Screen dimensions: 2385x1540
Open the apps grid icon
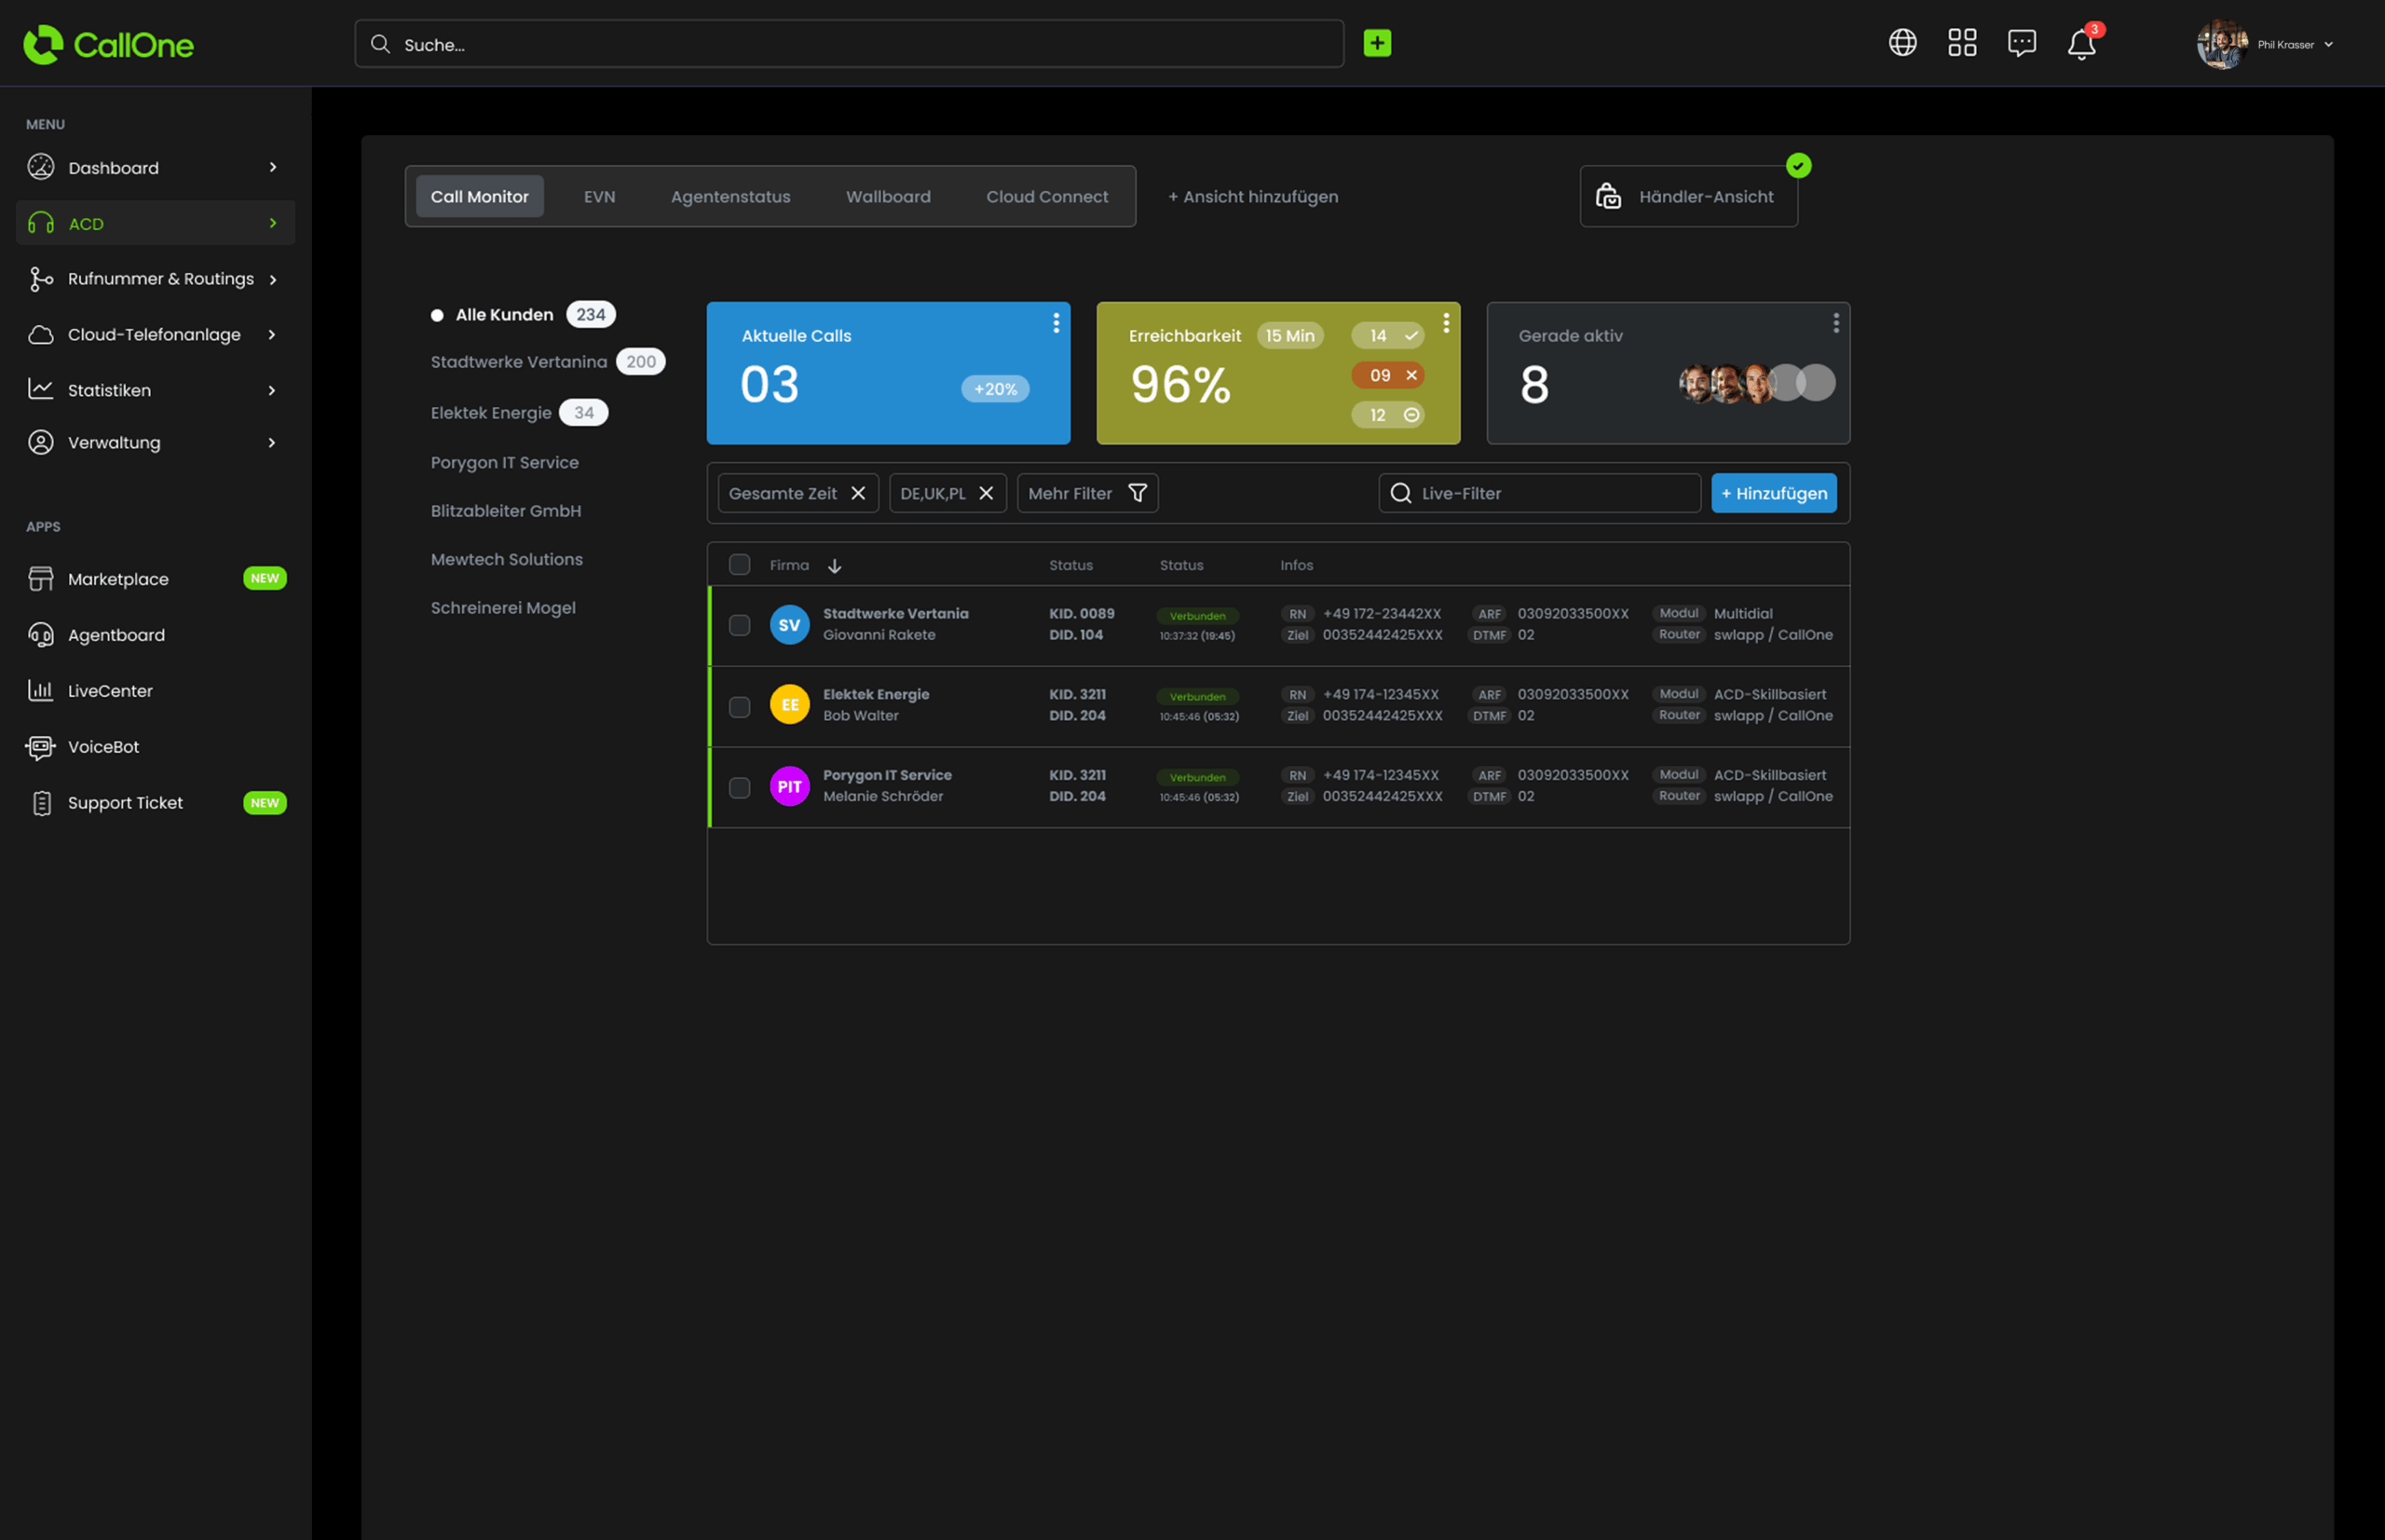pos(1962,43)
